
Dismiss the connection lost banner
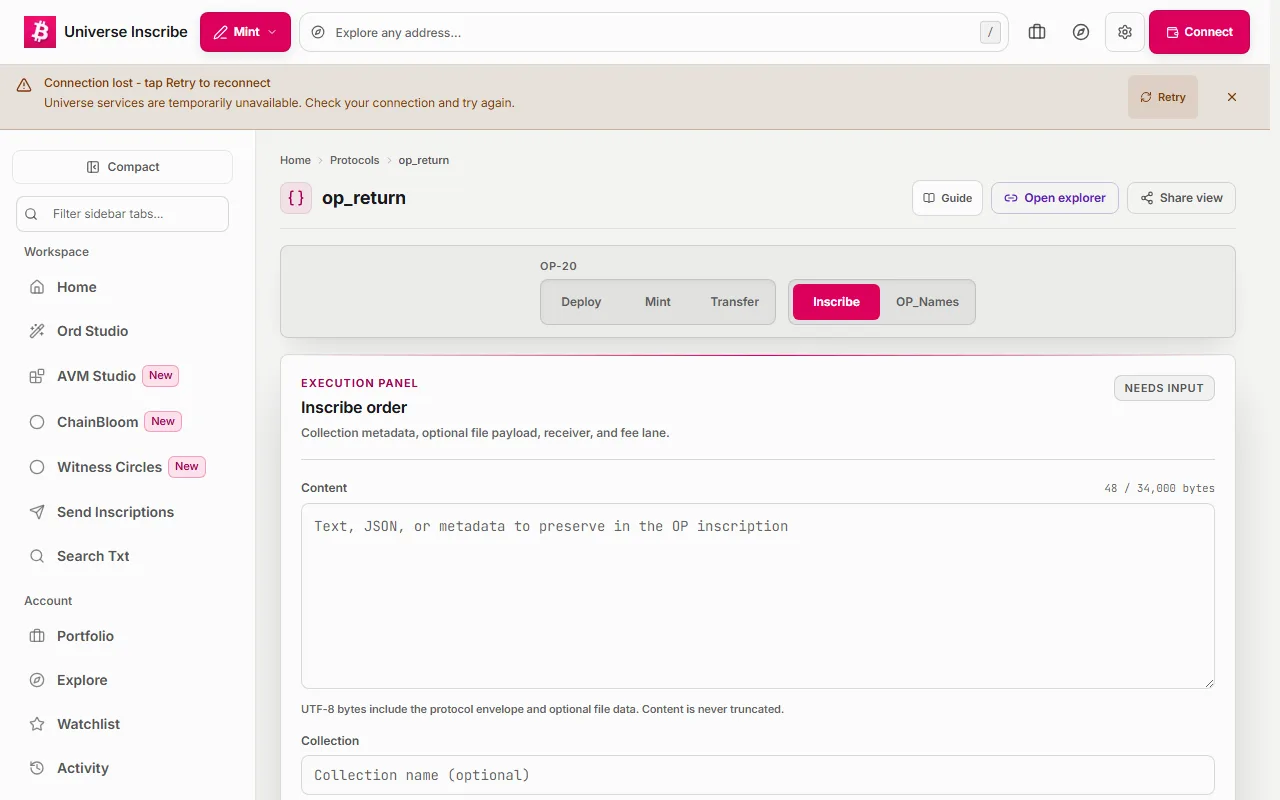1232,97
